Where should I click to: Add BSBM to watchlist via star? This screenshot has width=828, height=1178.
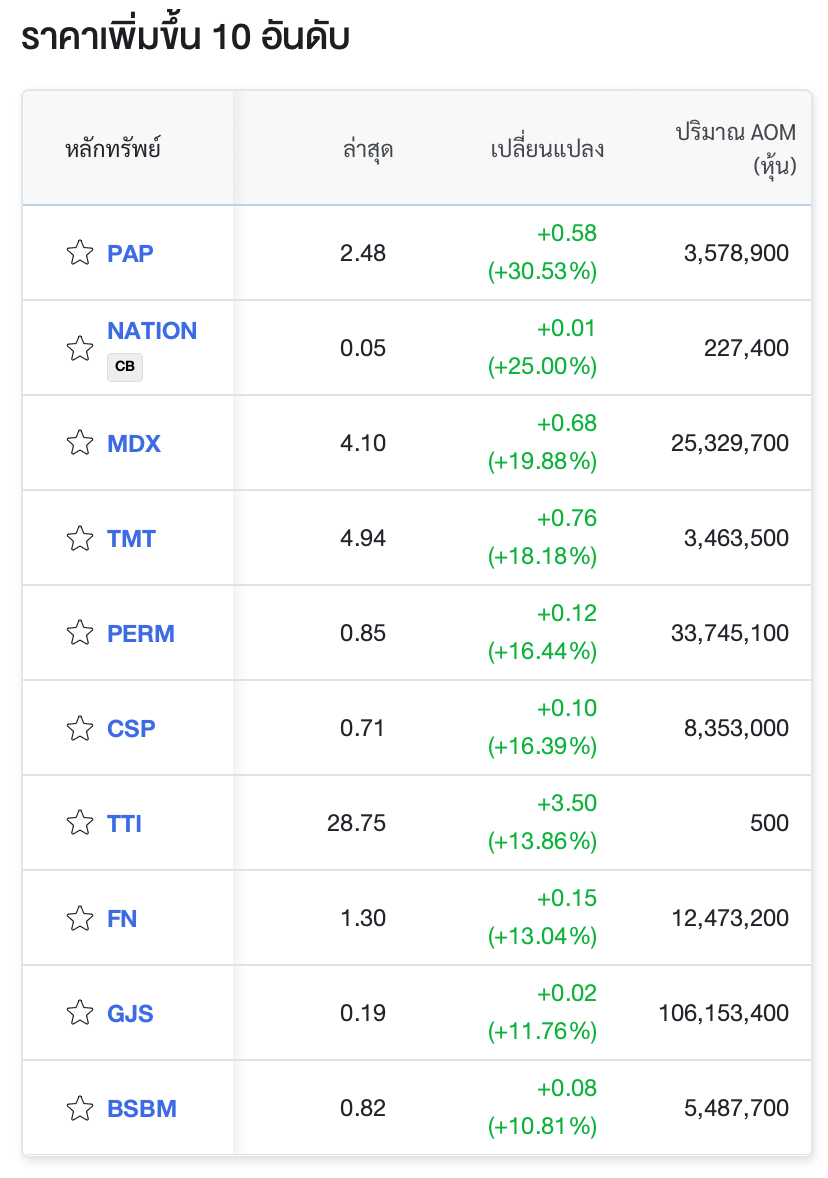80,1109
